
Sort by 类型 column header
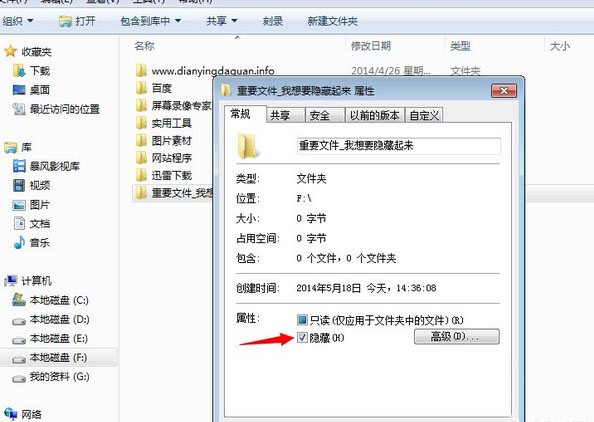[460, 46]
